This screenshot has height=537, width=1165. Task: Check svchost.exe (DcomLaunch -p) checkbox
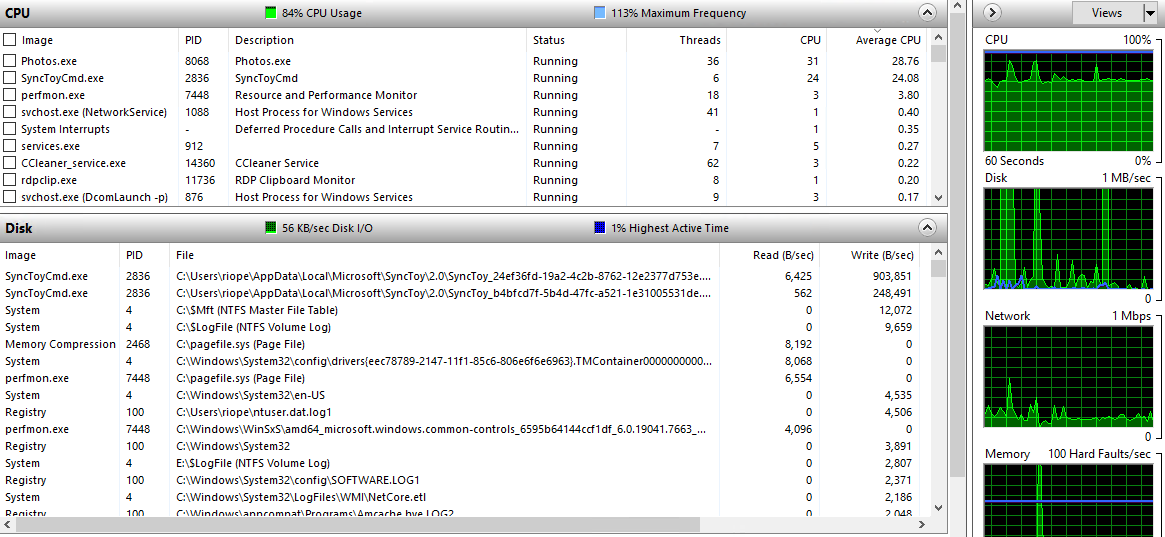(9, 198)
